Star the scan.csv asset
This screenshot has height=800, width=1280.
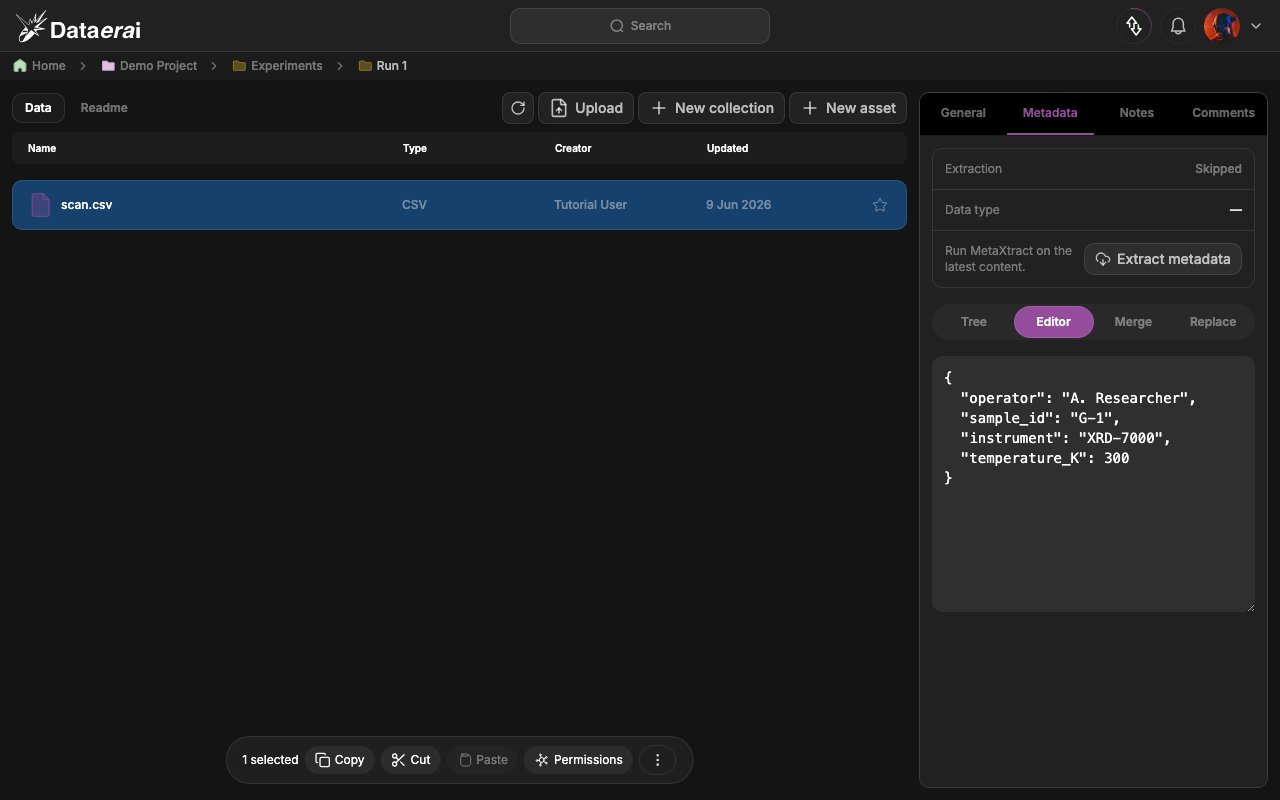880,205
